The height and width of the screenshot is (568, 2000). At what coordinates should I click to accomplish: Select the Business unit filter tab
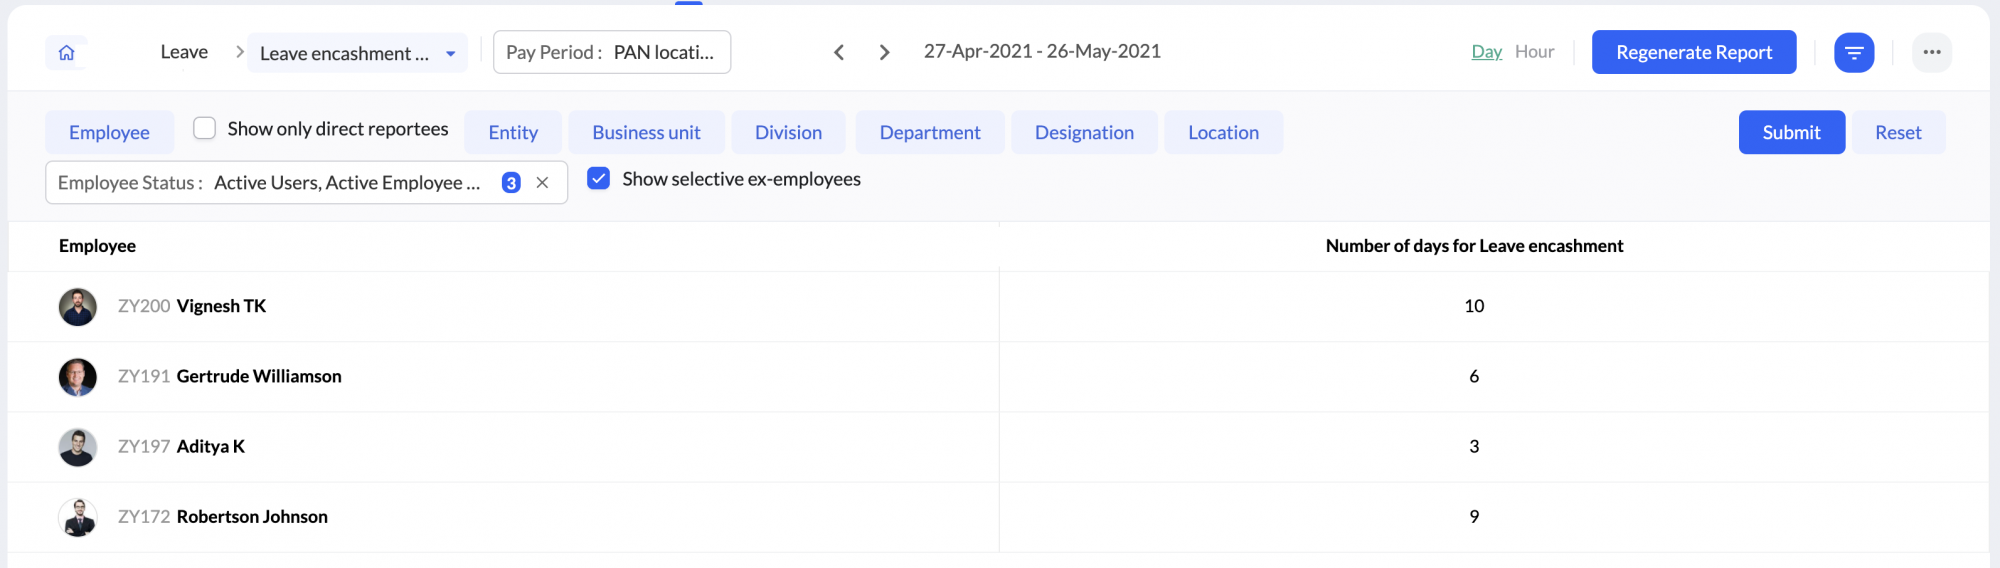pos(646,133)
